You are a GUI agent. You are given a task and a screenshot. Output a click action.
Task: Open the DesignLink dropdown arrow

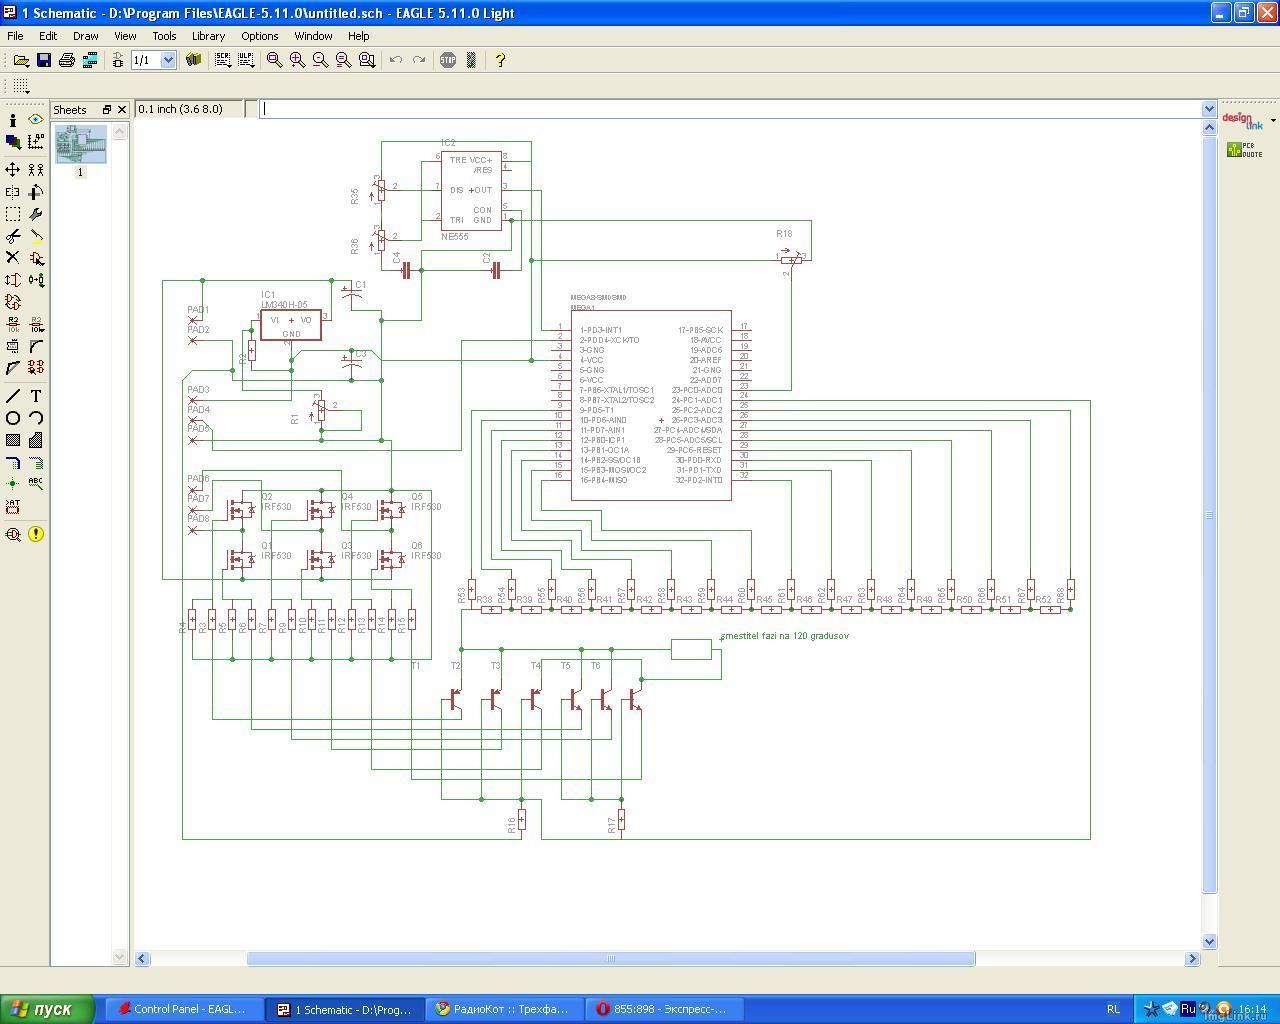pos(1273,122)
